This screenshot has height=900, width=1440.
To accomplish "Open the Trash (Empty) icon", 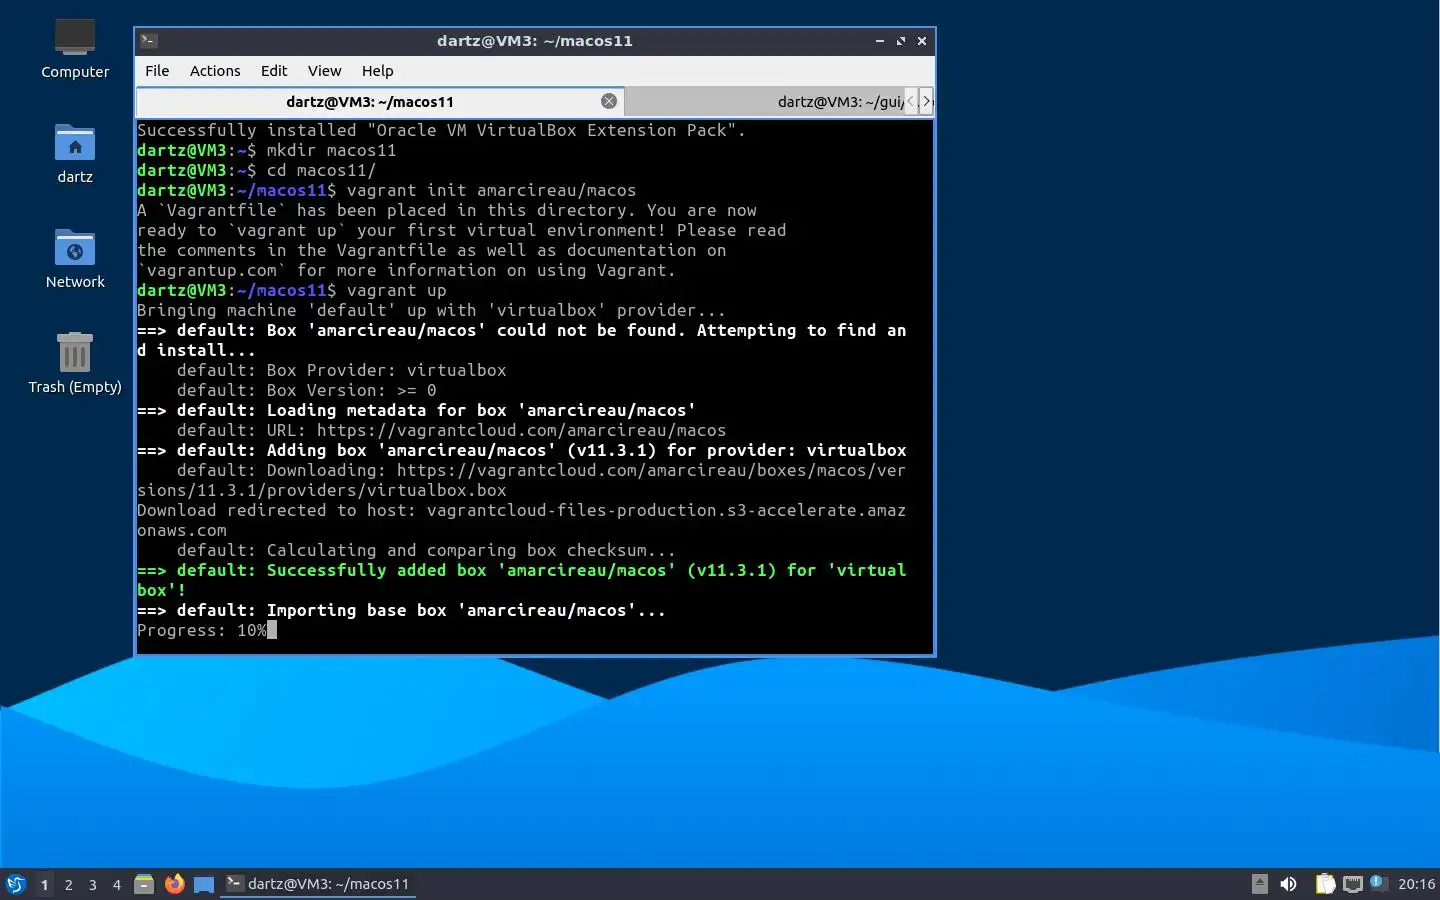I will tap(75, 364).
